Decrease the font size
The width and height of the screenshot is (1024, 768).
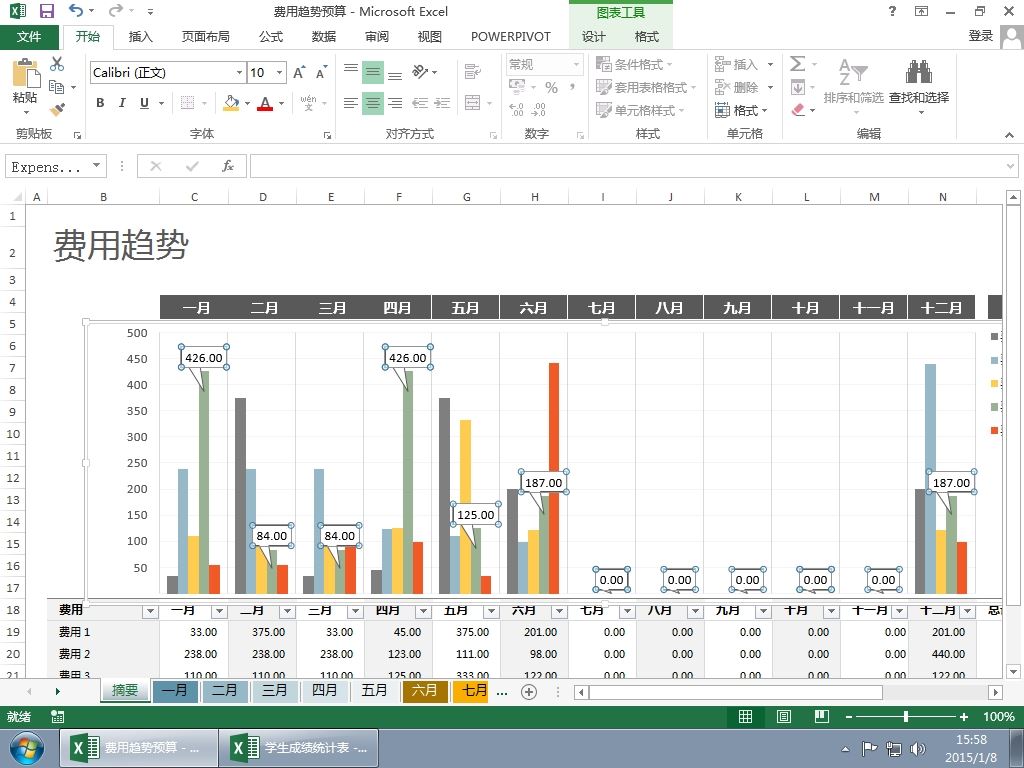point(320,72)
